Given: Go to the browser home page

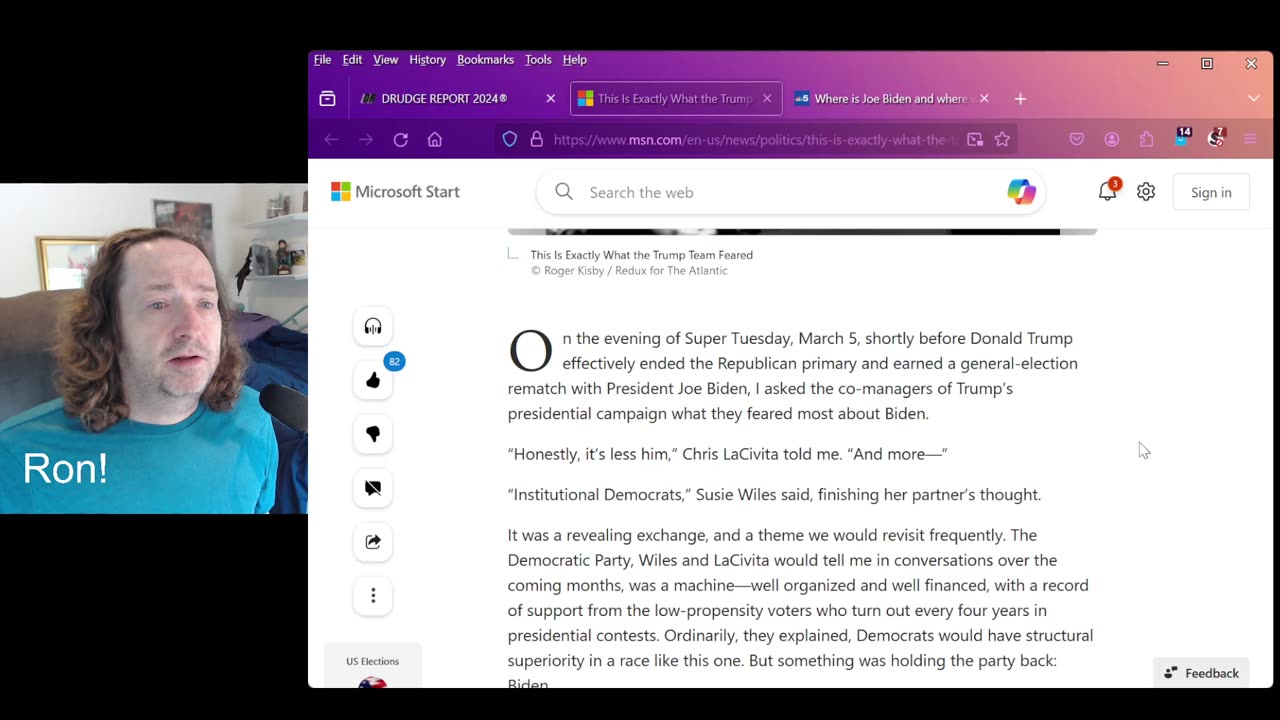Looking at the screenshot, I should click(435, 140).
